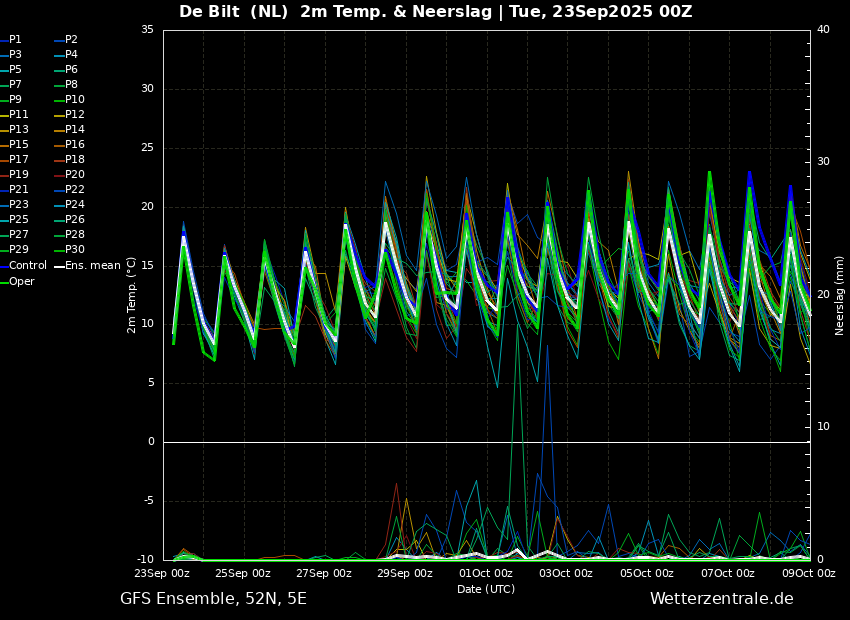Click the GFS Ensemble, 52N, 5E caption
850x620 pixels.
click(213, 599)
